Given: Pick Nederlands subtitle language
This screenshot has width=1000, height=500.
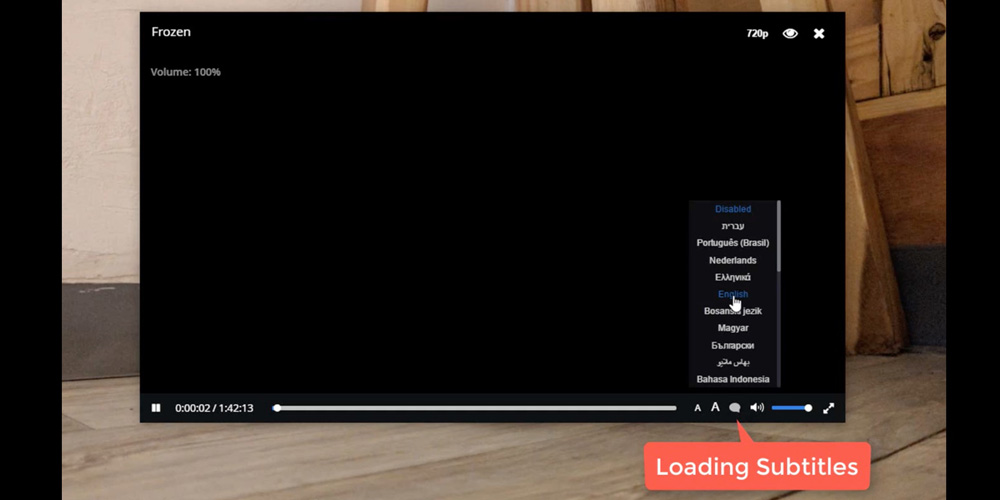Looking at the screenshot, I should point(733,260).
